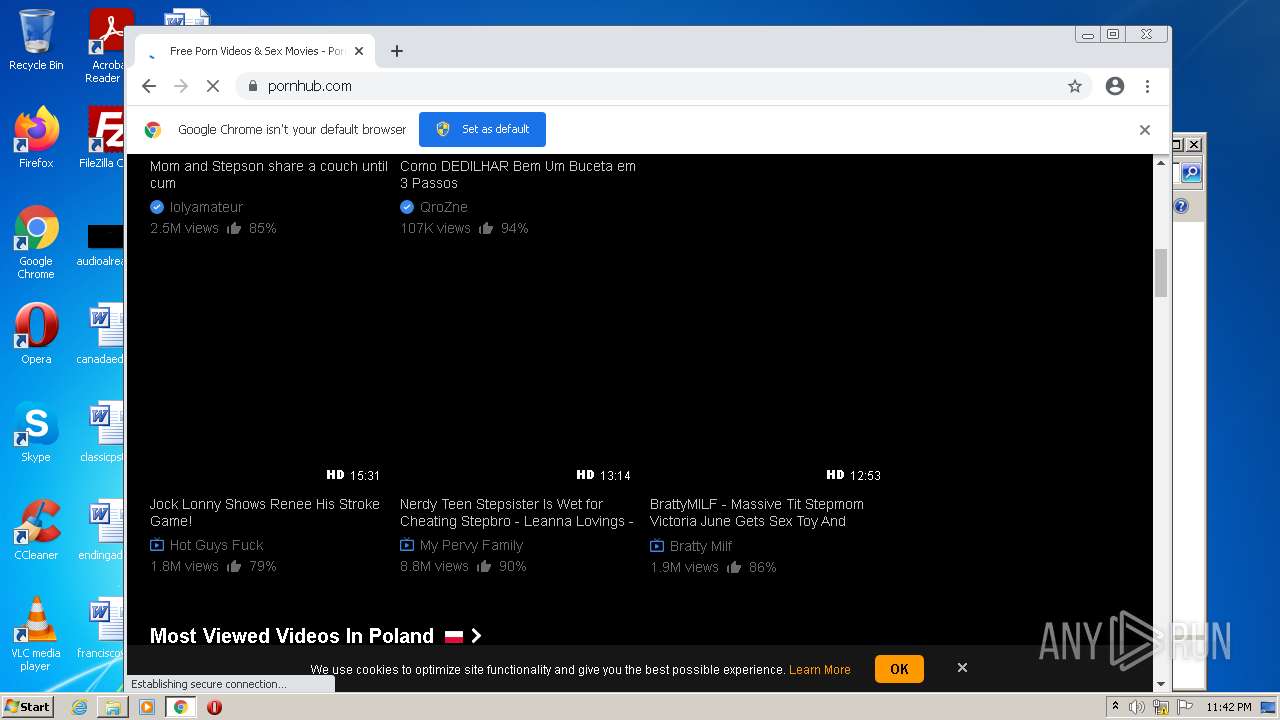Viewport: 1280px width, 720px height.
Task: Click the Set as default button
Action: [x=482, y=129]
